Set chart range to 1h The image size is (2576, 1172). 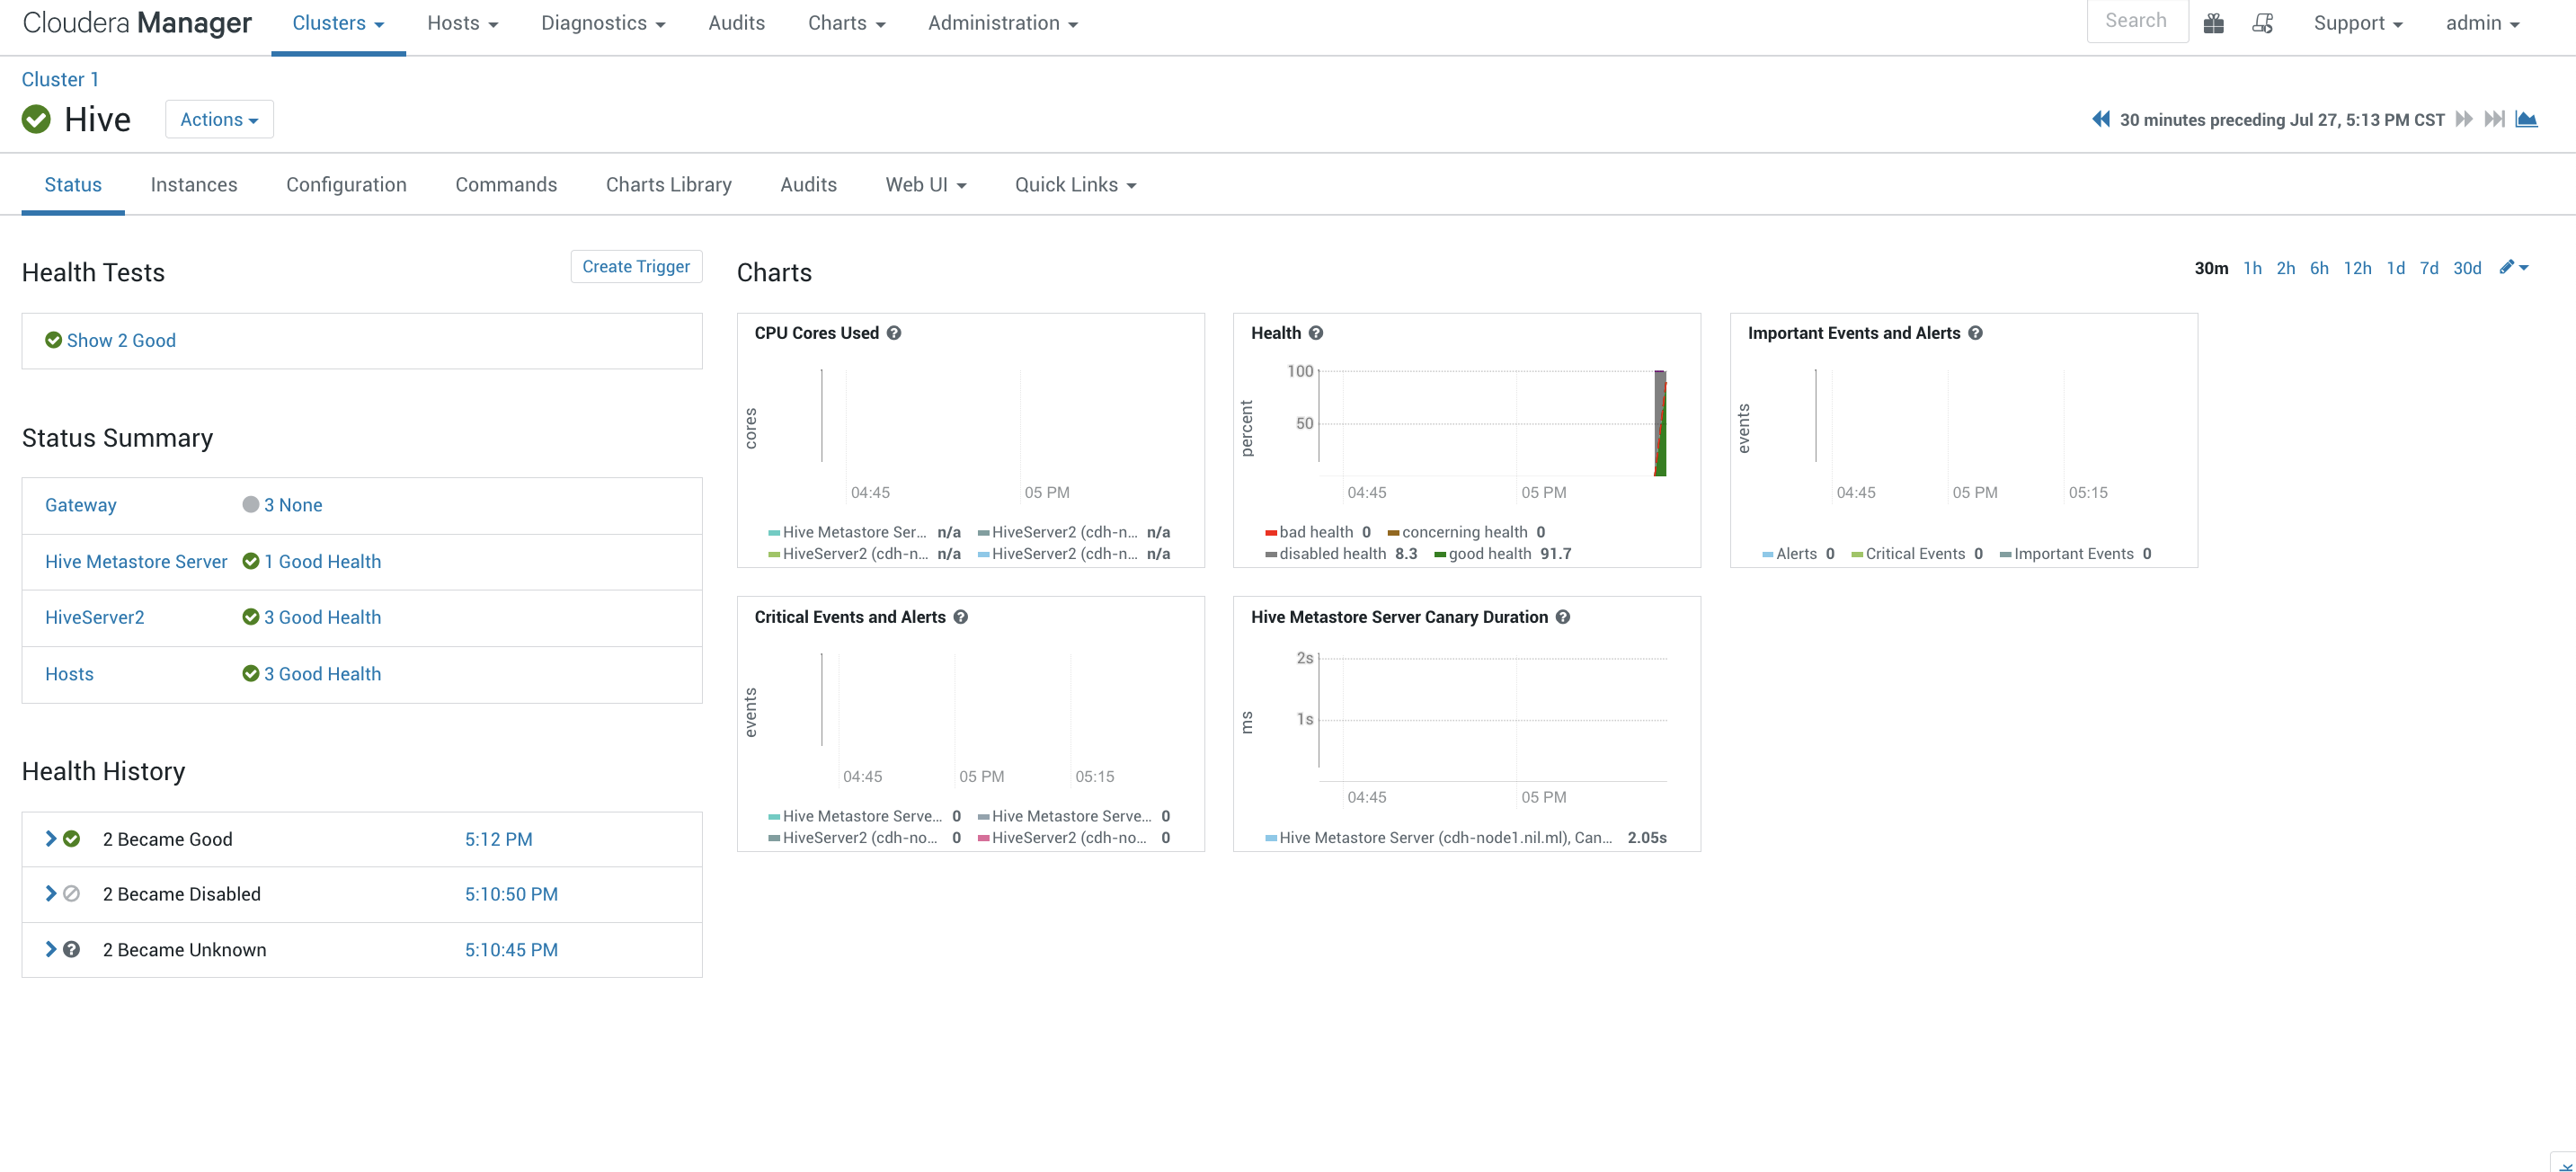2252,268
